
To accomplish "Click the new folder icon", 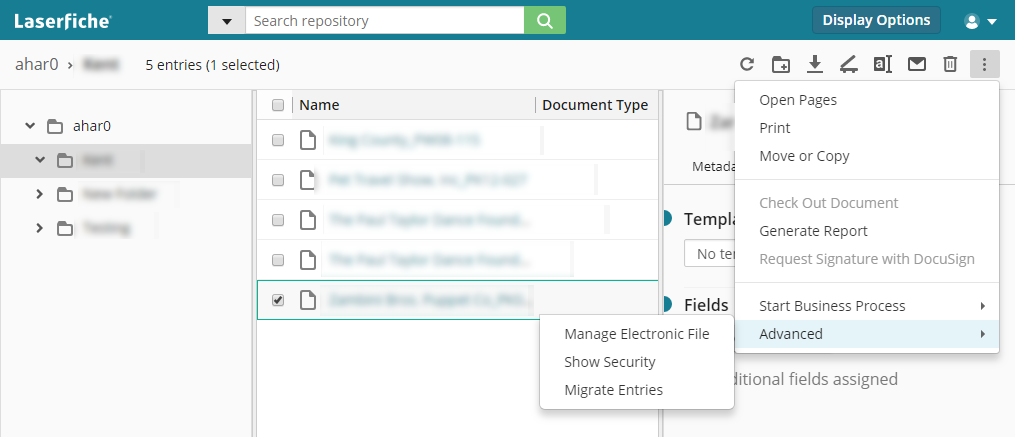I will [x=781, y=65].
